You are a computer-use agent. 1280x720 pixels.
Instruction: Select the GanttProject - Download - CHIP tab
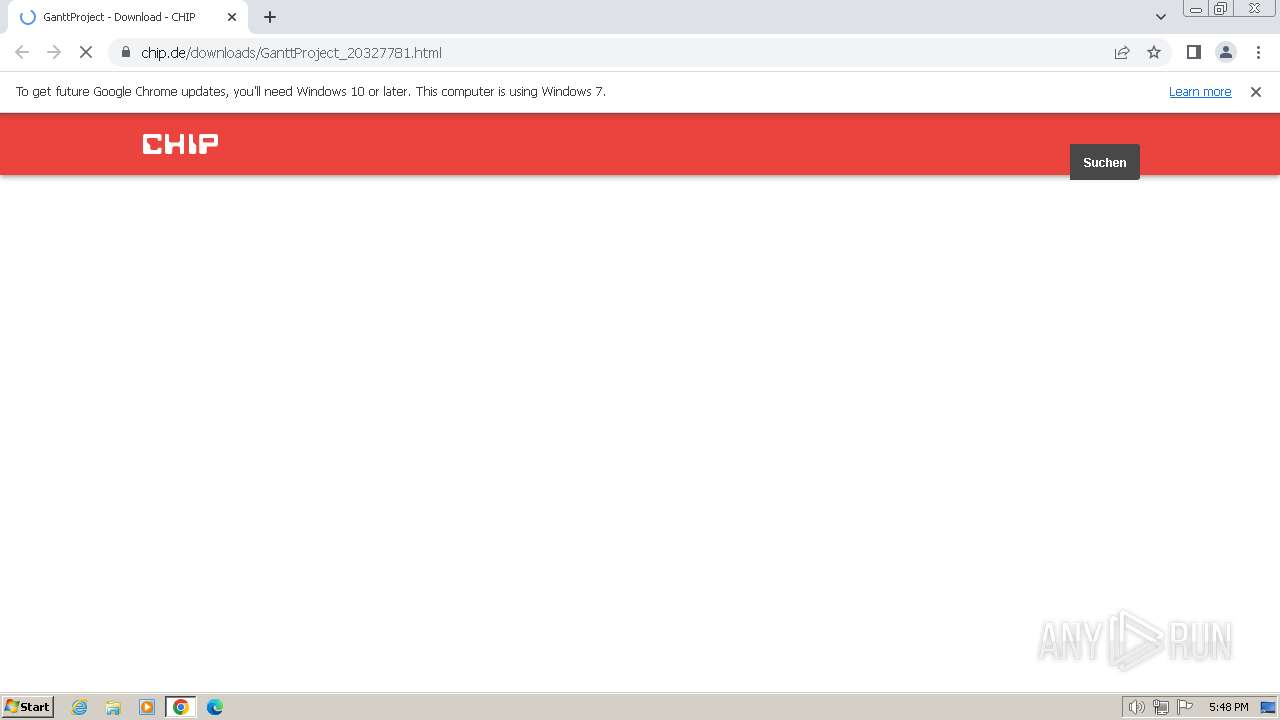coord(128,17)
